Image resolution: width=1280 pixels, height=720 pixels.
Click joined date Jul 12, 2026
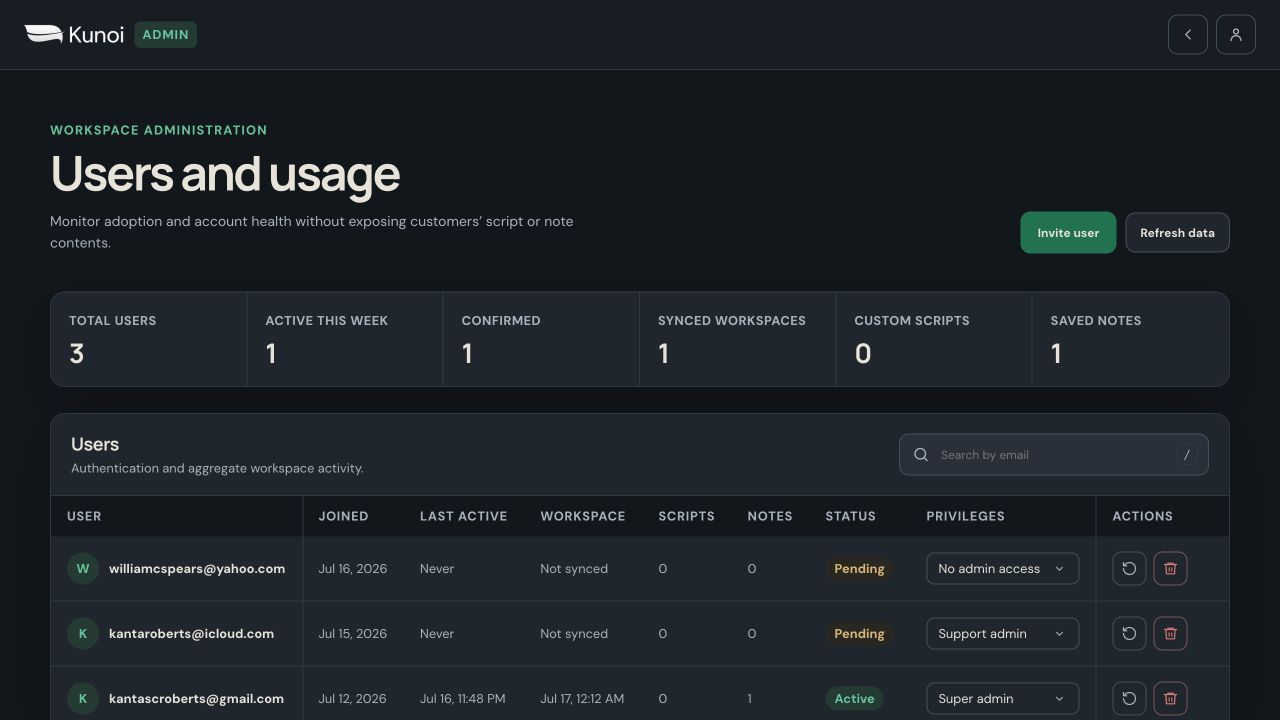coord(352,699)
